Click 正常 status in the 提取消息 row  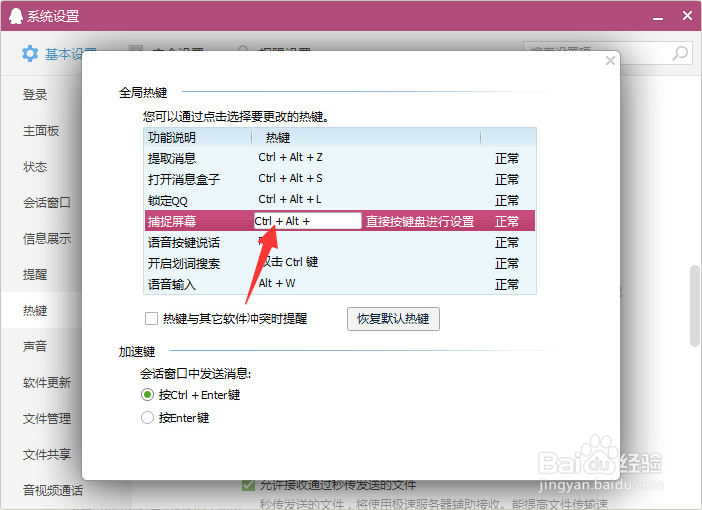[x=507, y=158]
